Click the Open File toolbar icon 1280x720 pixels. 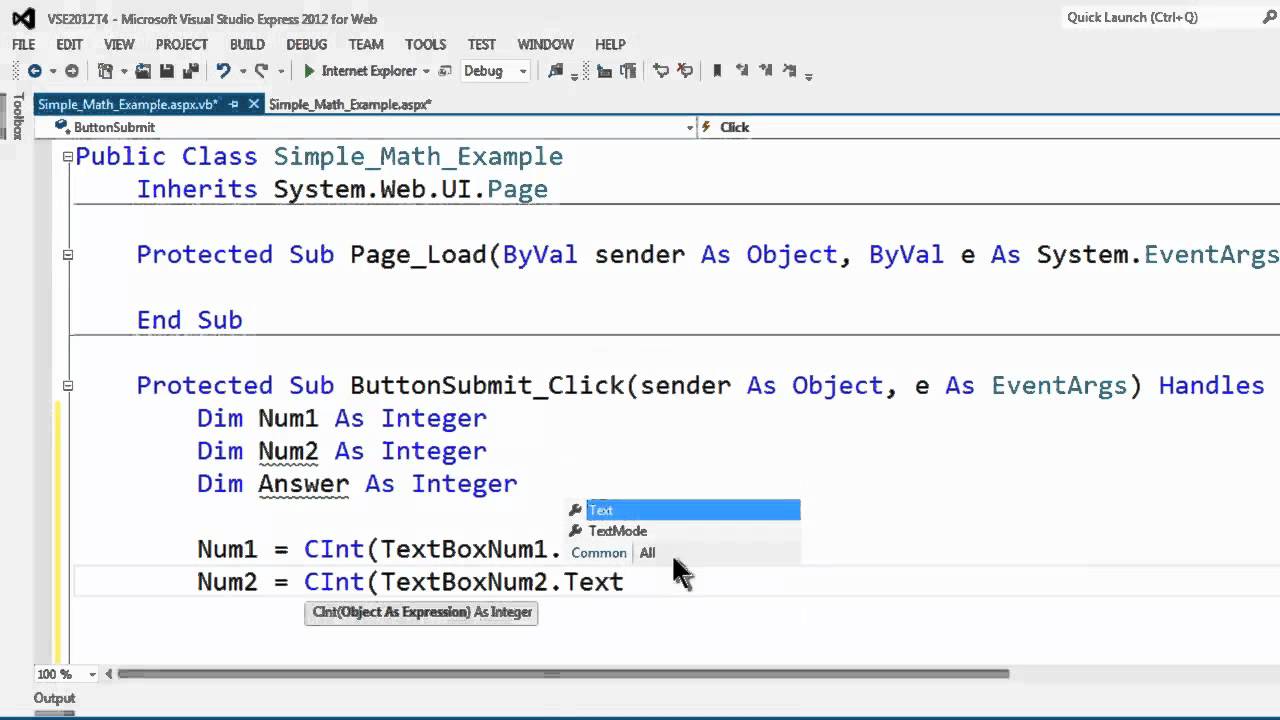click(143, 71)
